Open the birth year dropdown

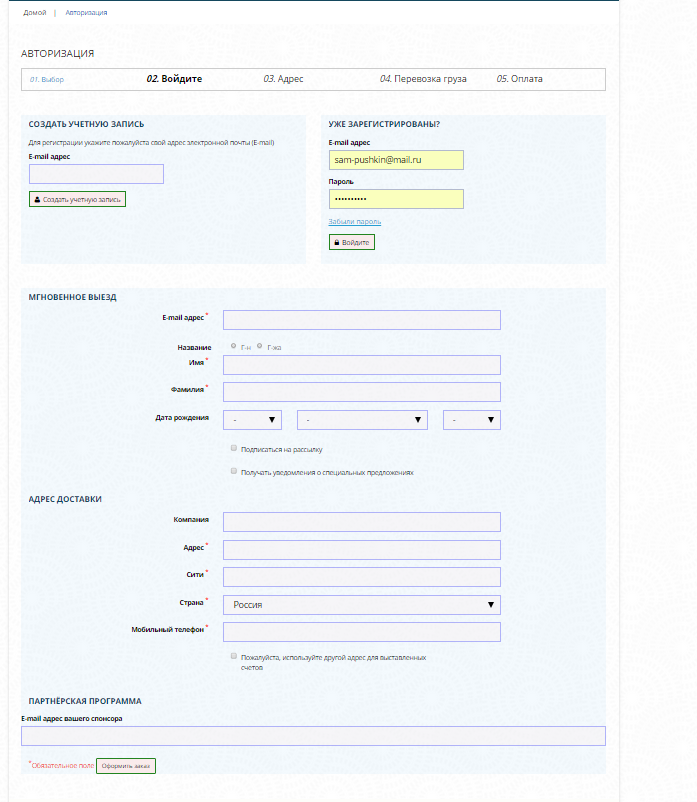tap(471, 420)
